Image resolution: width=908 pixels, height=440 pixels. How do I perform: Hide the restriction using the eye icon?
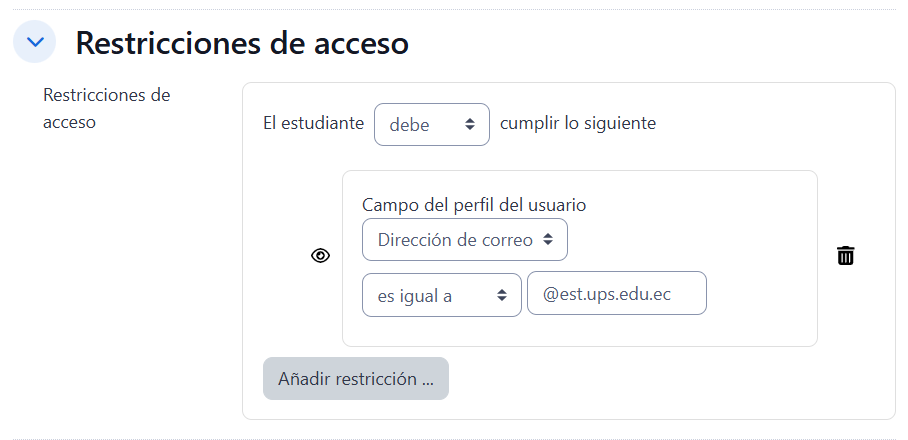point(320,256)
